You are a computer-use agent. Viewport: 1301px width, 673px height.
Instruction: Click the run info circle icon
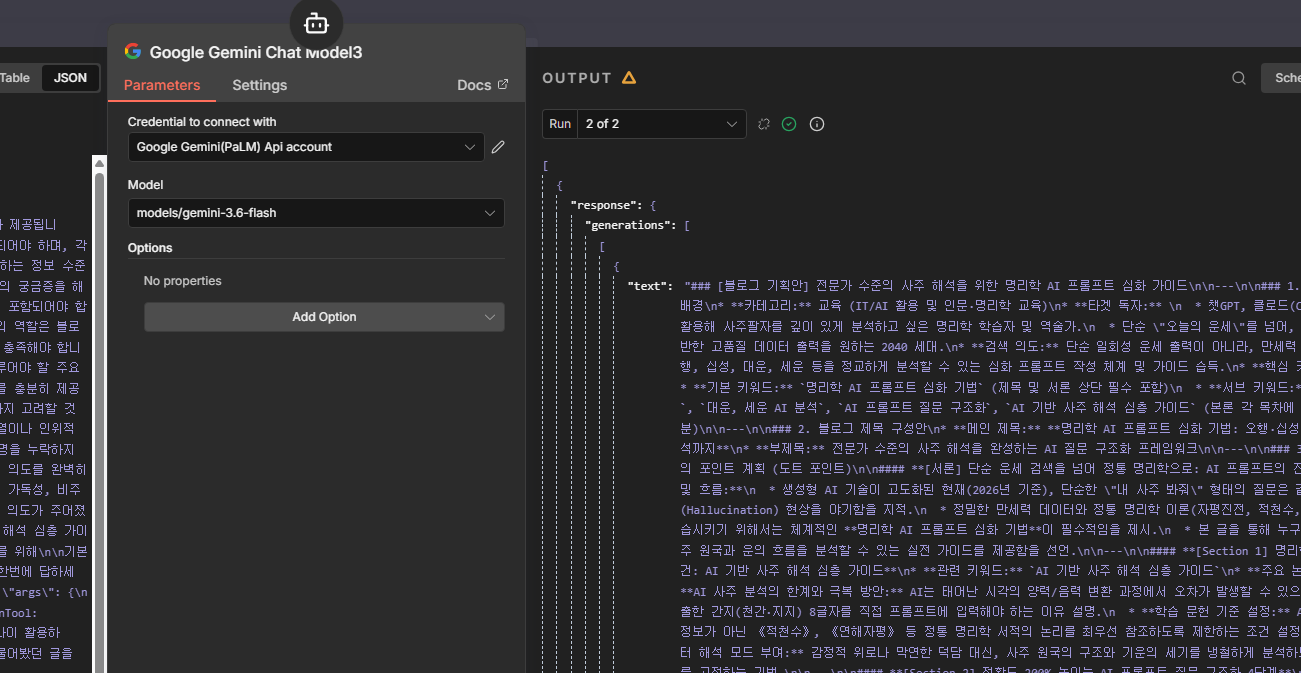coord(817,124)
